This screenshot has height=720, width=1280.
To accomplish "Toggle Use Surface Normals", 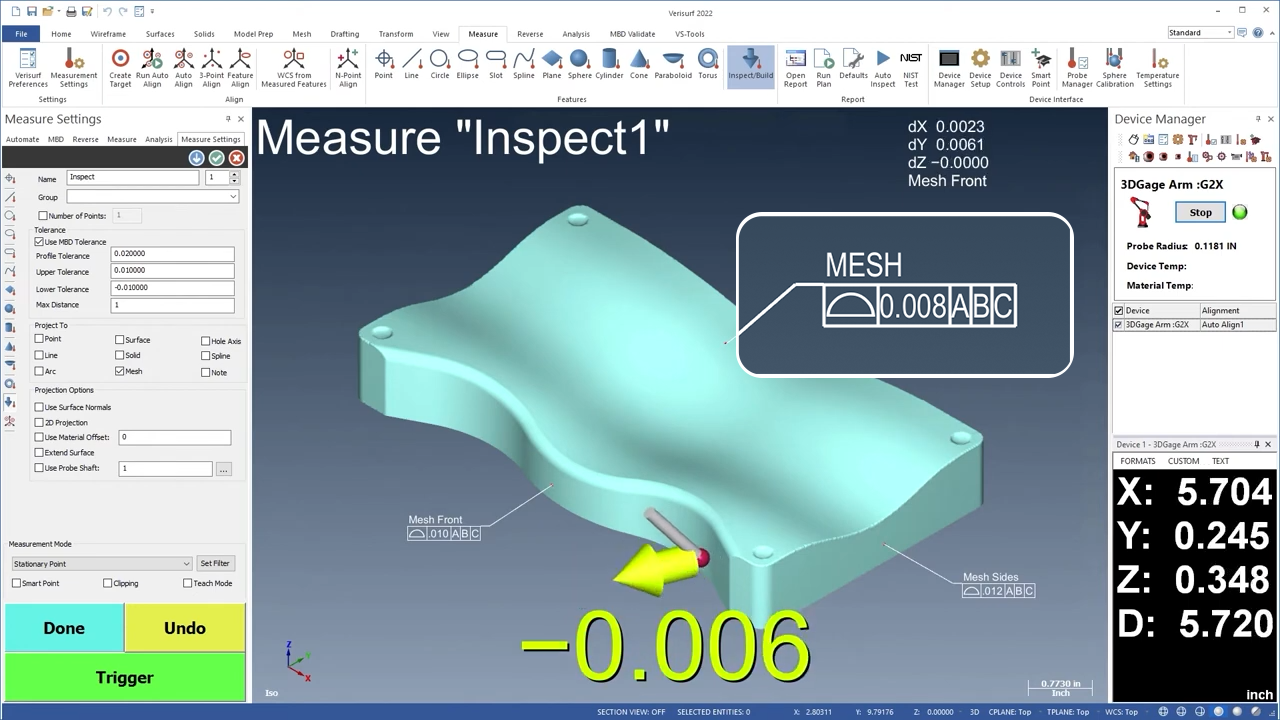I will pos(39,407).
